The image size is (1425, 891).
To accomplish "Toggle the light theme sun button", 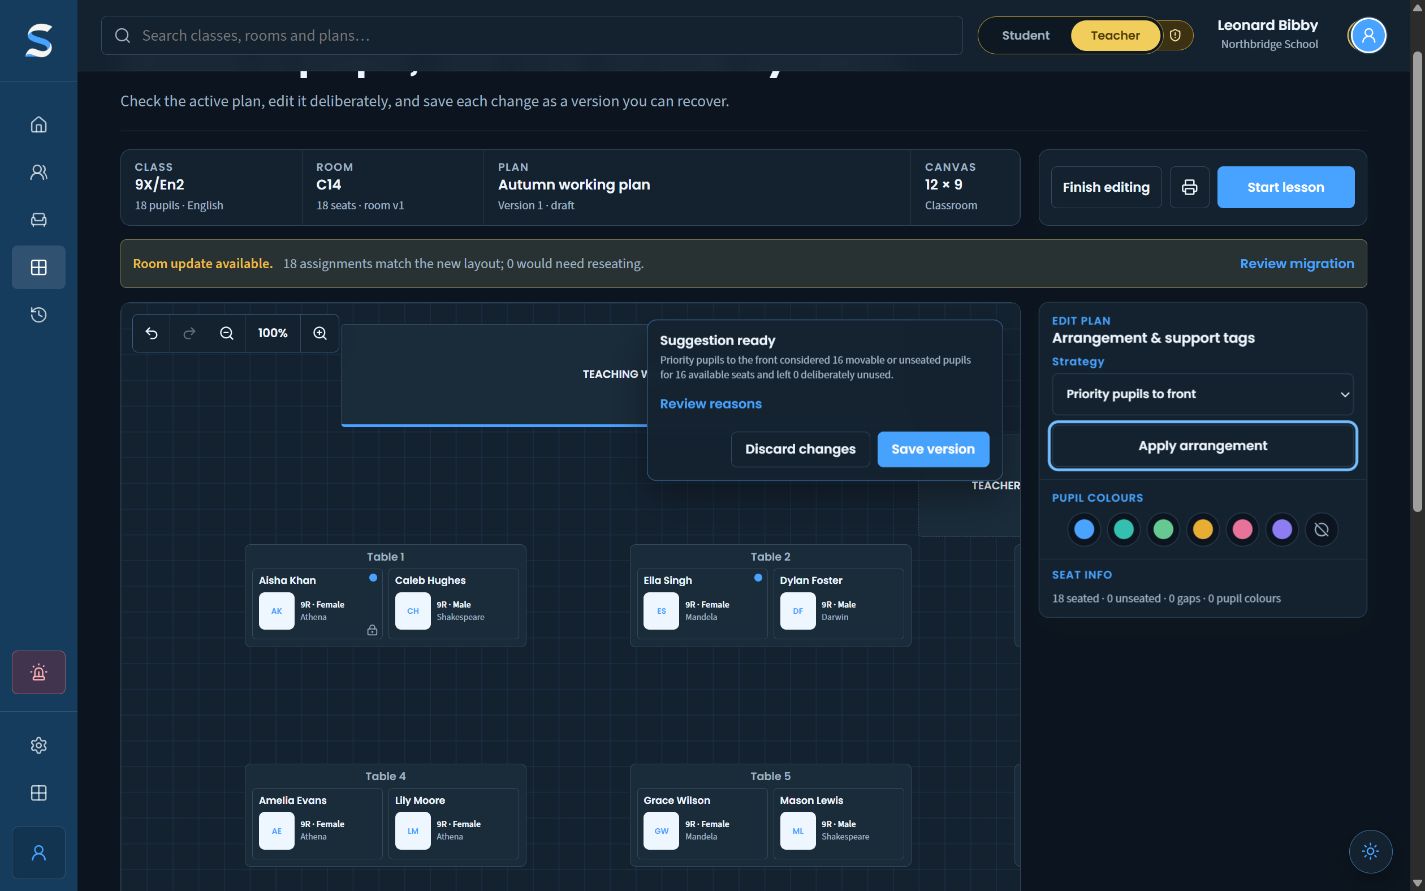I will (1370, 851).
